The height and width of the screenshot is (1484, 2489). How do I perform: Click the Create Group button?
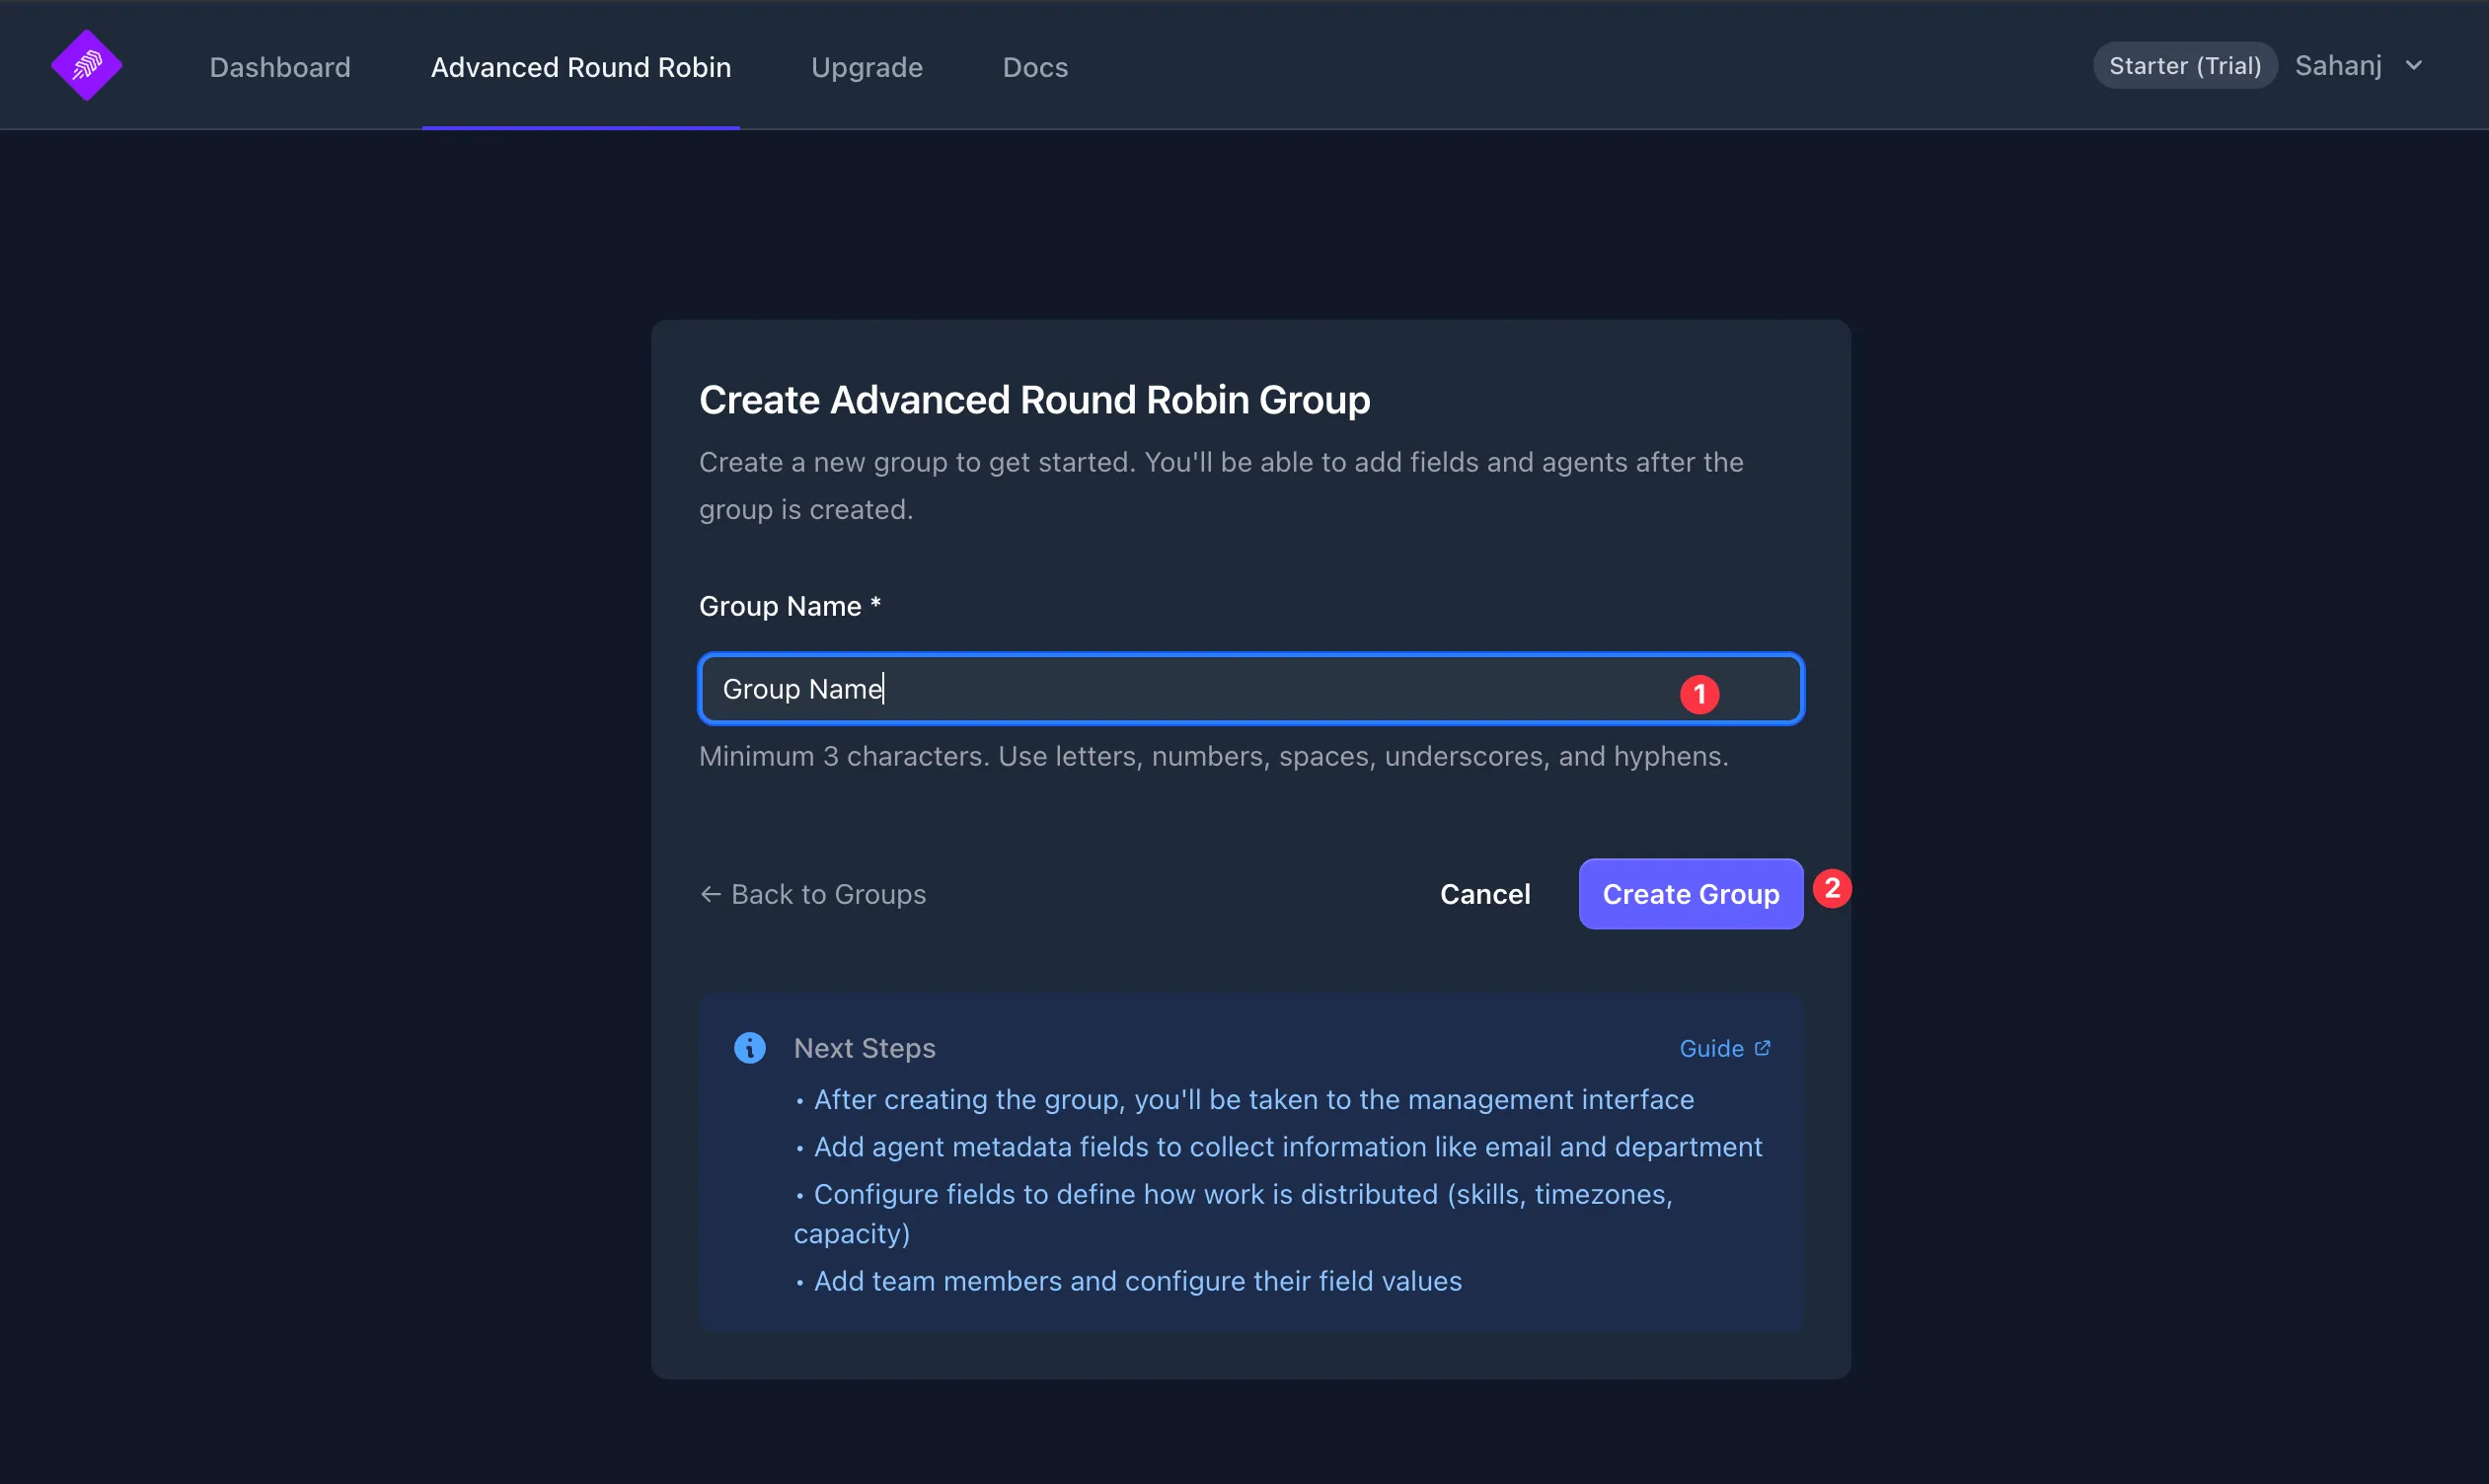pos(1690,893)
